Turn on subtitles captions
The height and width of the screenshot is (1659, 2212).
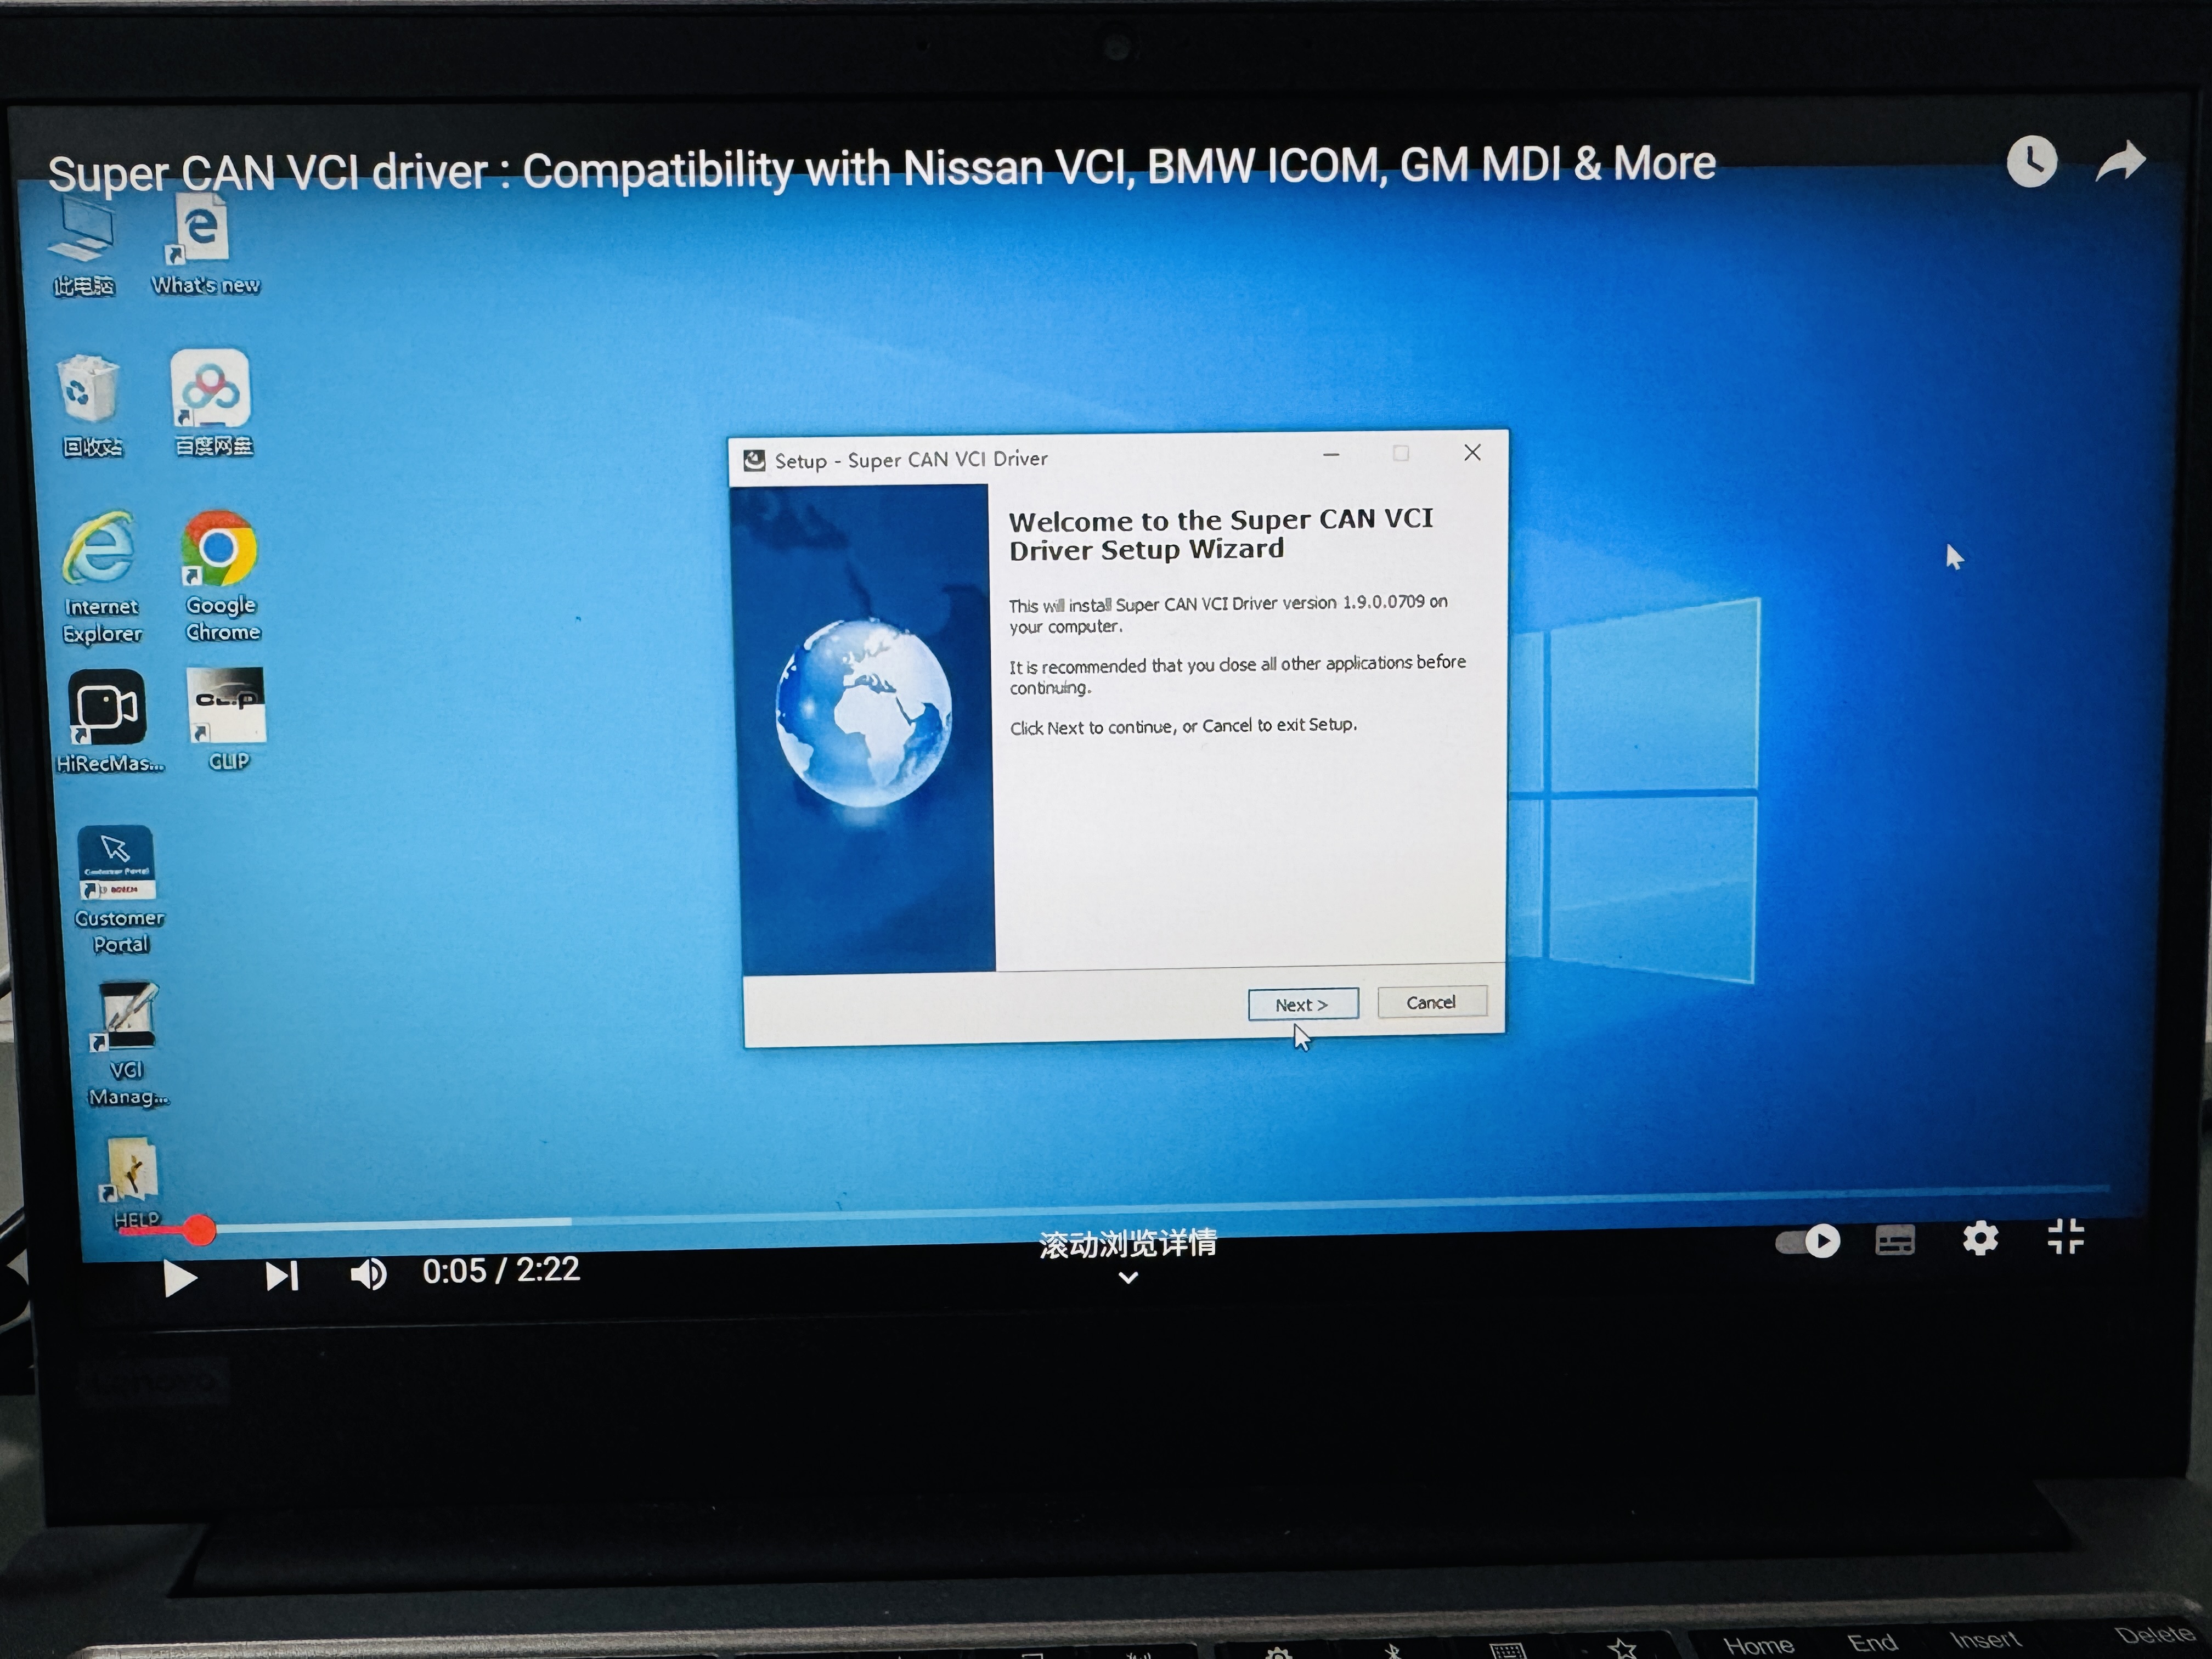coord(1895,1241)
